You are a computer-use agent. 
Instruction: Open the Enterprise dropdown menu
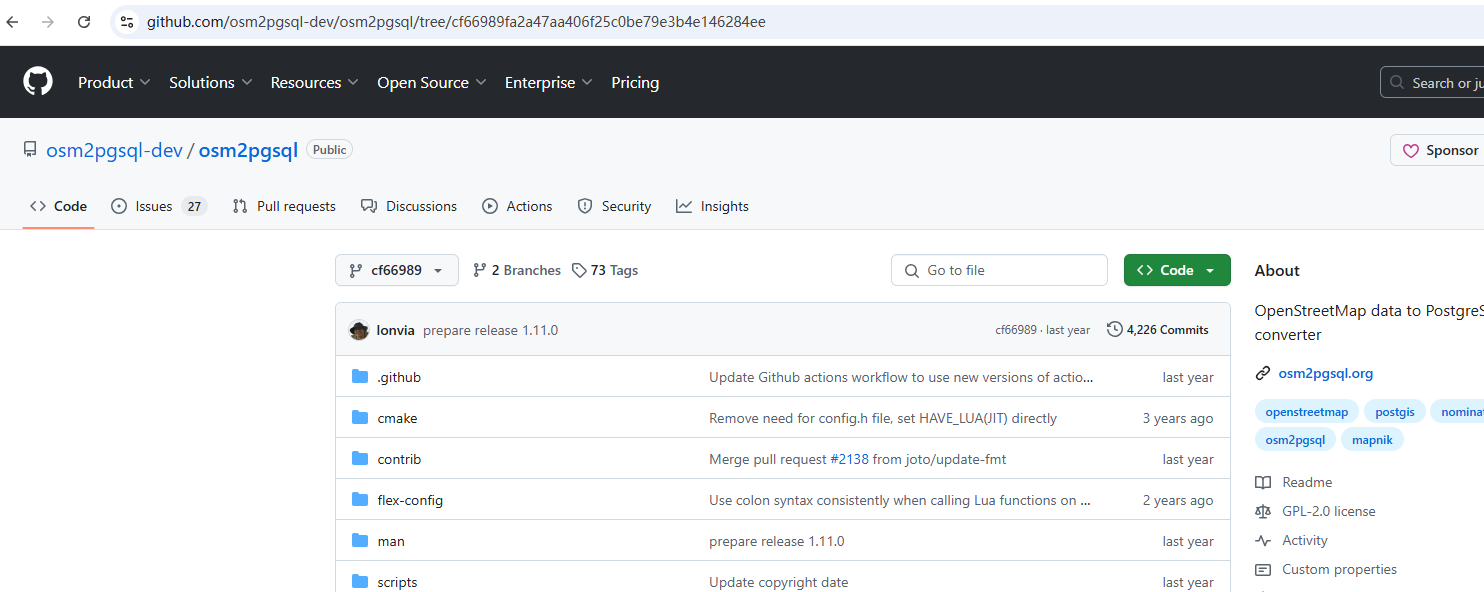(x=548, y=83)
